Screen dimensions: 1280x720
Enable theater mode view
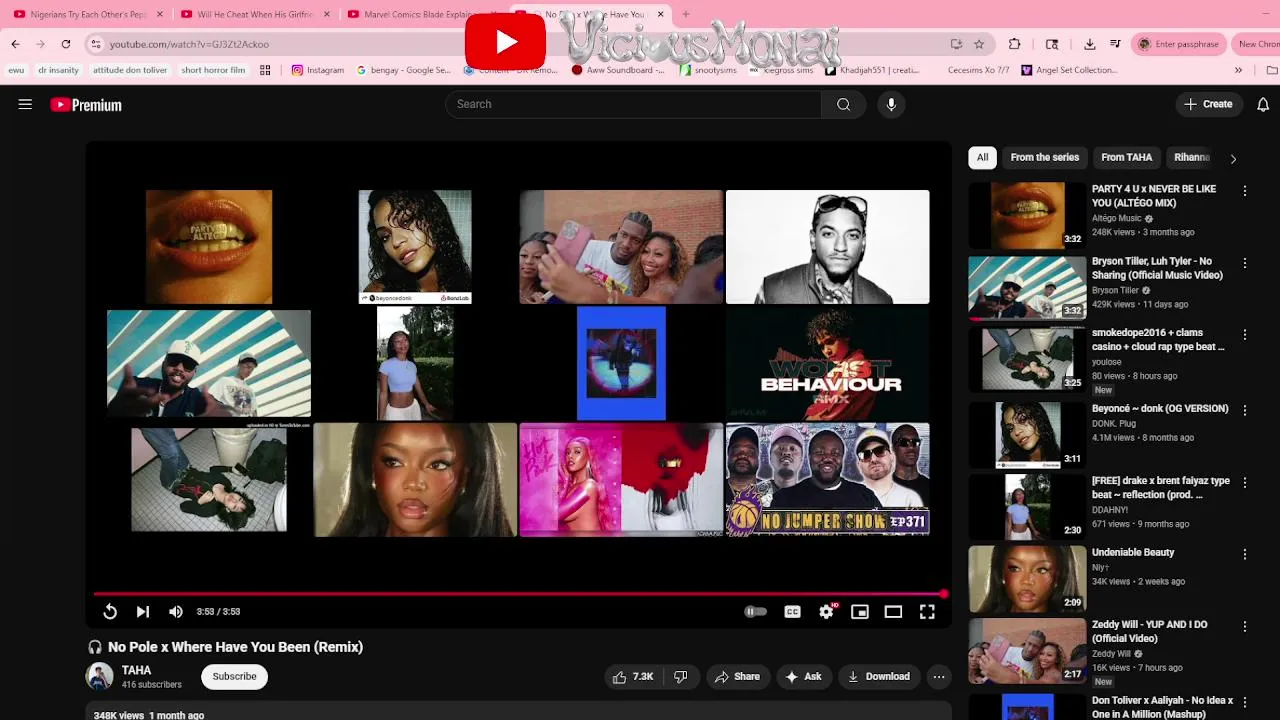pyautogui.click(x=893, y=612)
